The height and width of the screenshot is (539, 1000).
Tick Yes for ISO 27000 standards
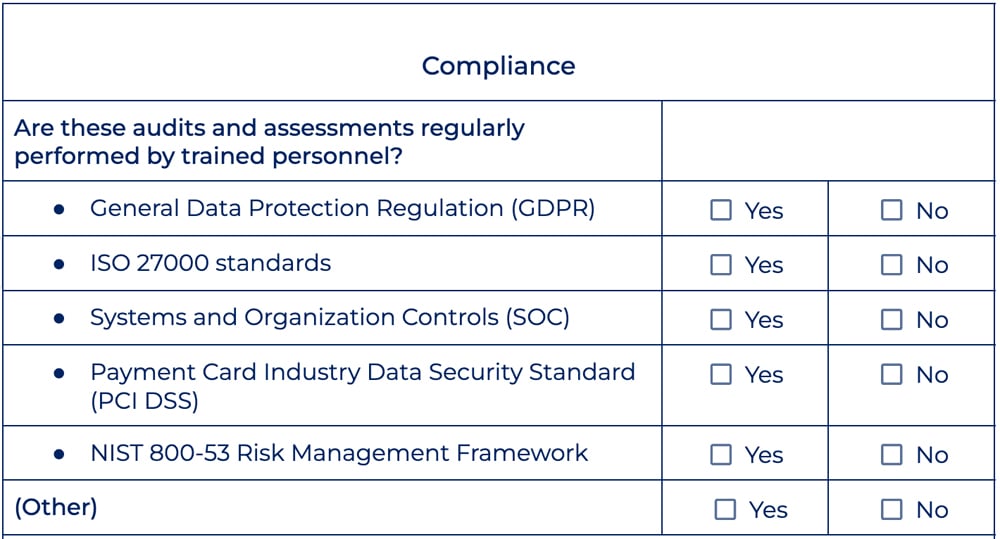click(721, 265)
